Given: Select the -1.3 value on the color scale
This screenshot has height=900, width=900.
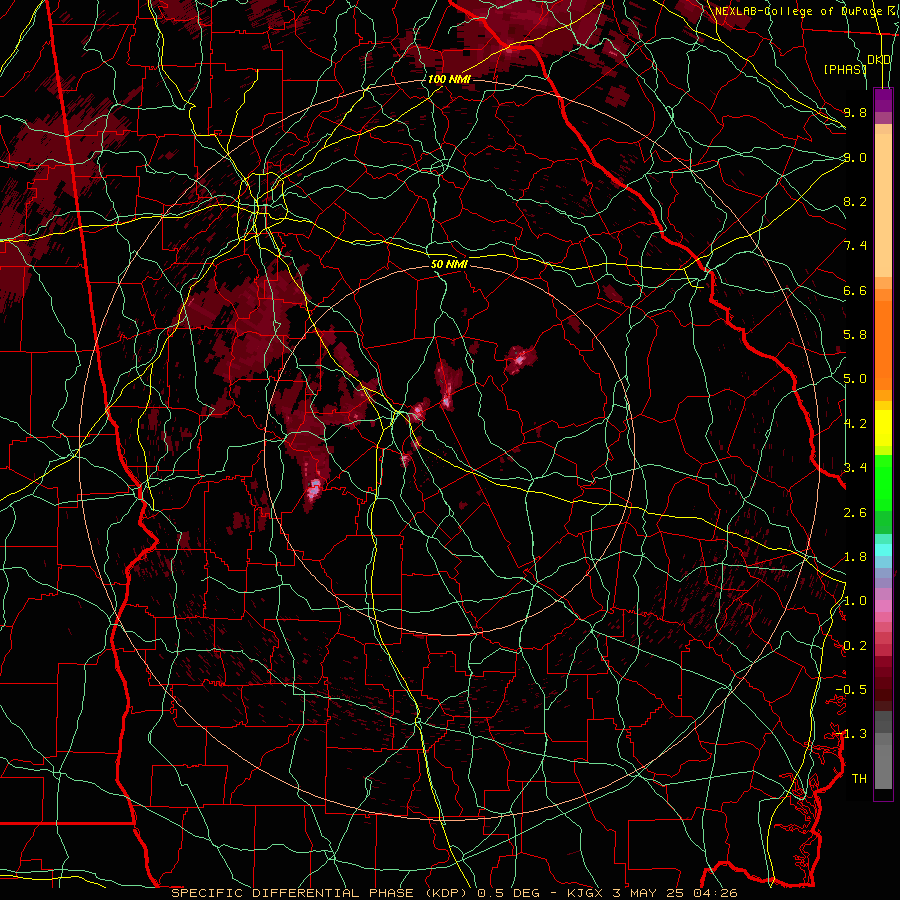Looking at the screenshot, I should 851,734.
